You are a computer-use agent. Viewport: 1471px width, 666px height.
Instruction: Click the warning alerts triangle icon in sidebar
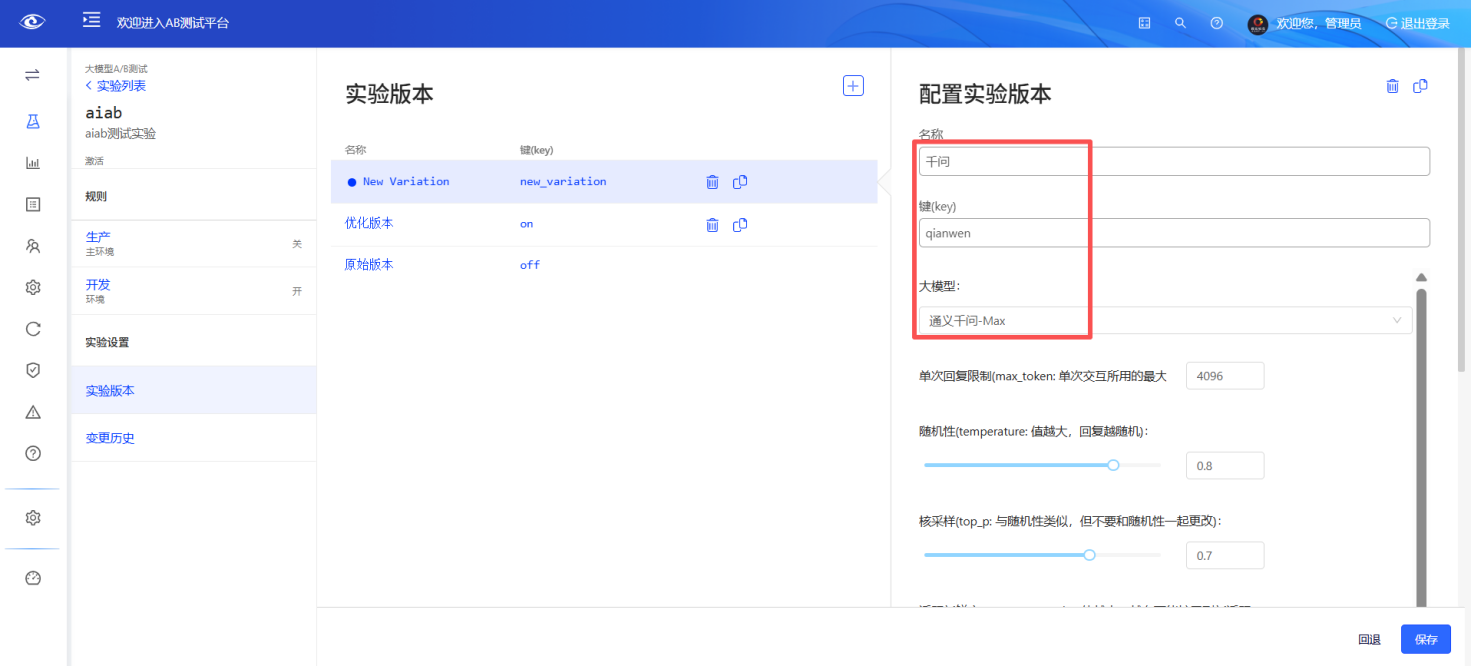coord(33,411)
